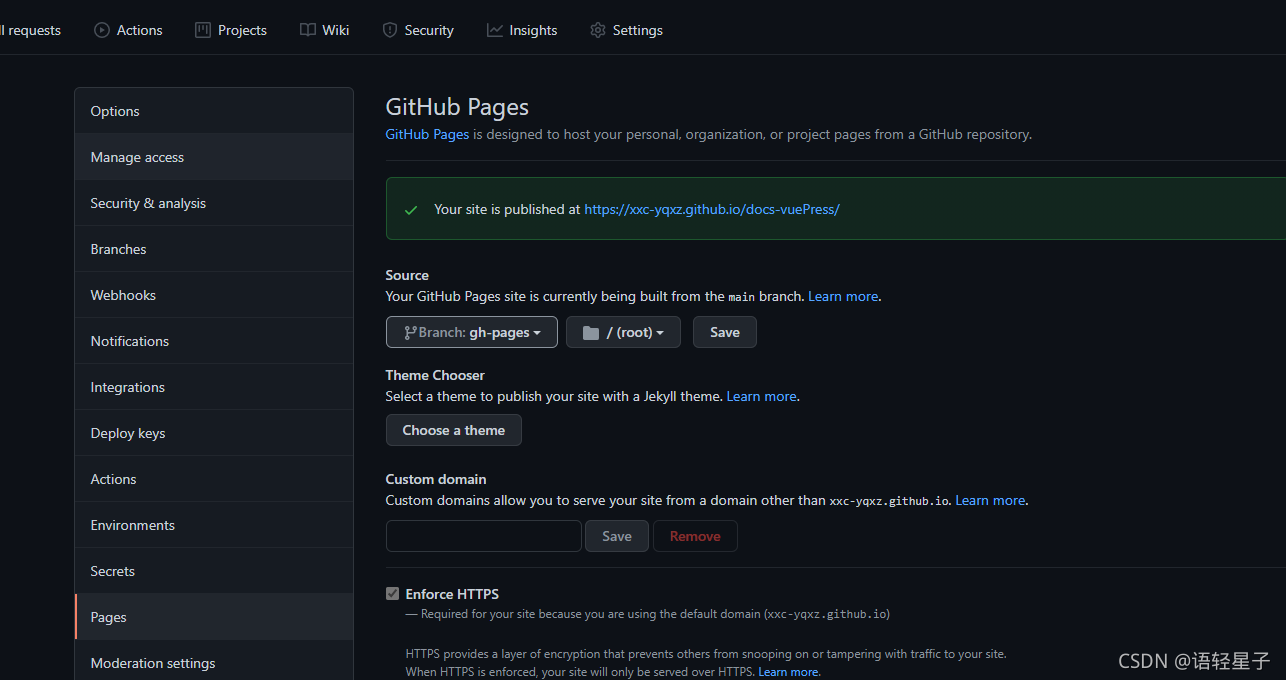Open Deploy keys settings
The width and height of the screenshot is (1286, 680).
pyautogui.click(x=214, y=433)
